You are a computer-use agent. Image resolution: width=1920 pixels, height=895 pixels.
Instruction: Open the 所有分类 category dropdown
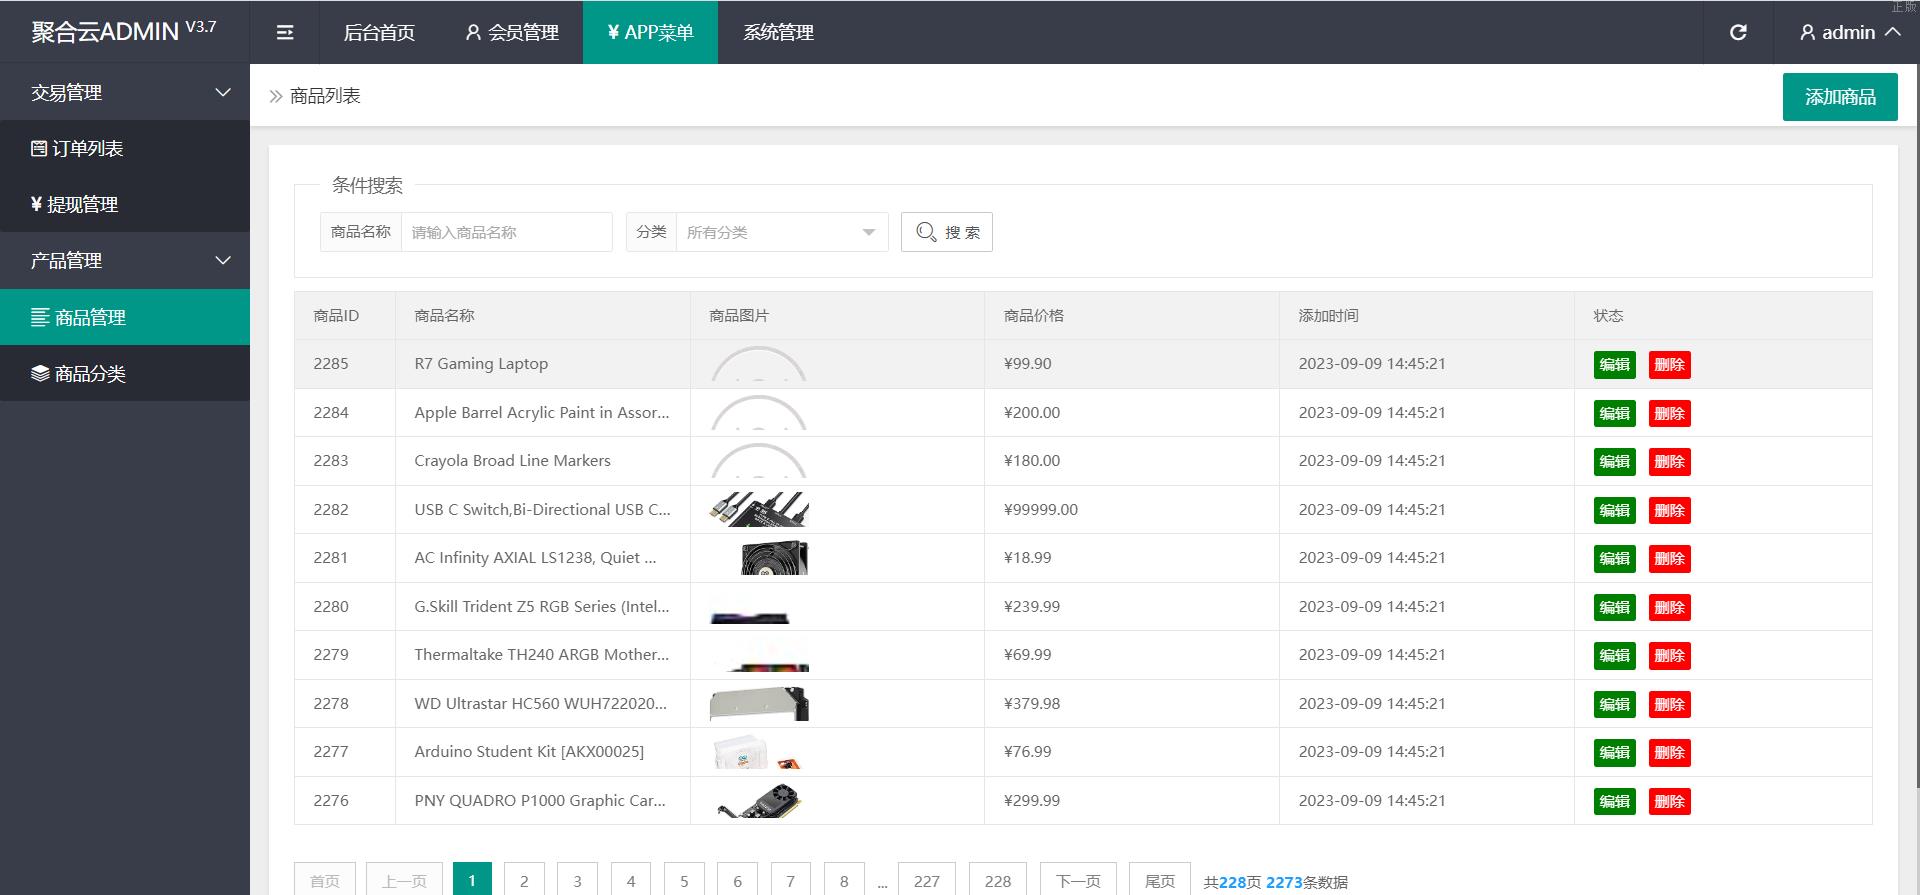781,232
